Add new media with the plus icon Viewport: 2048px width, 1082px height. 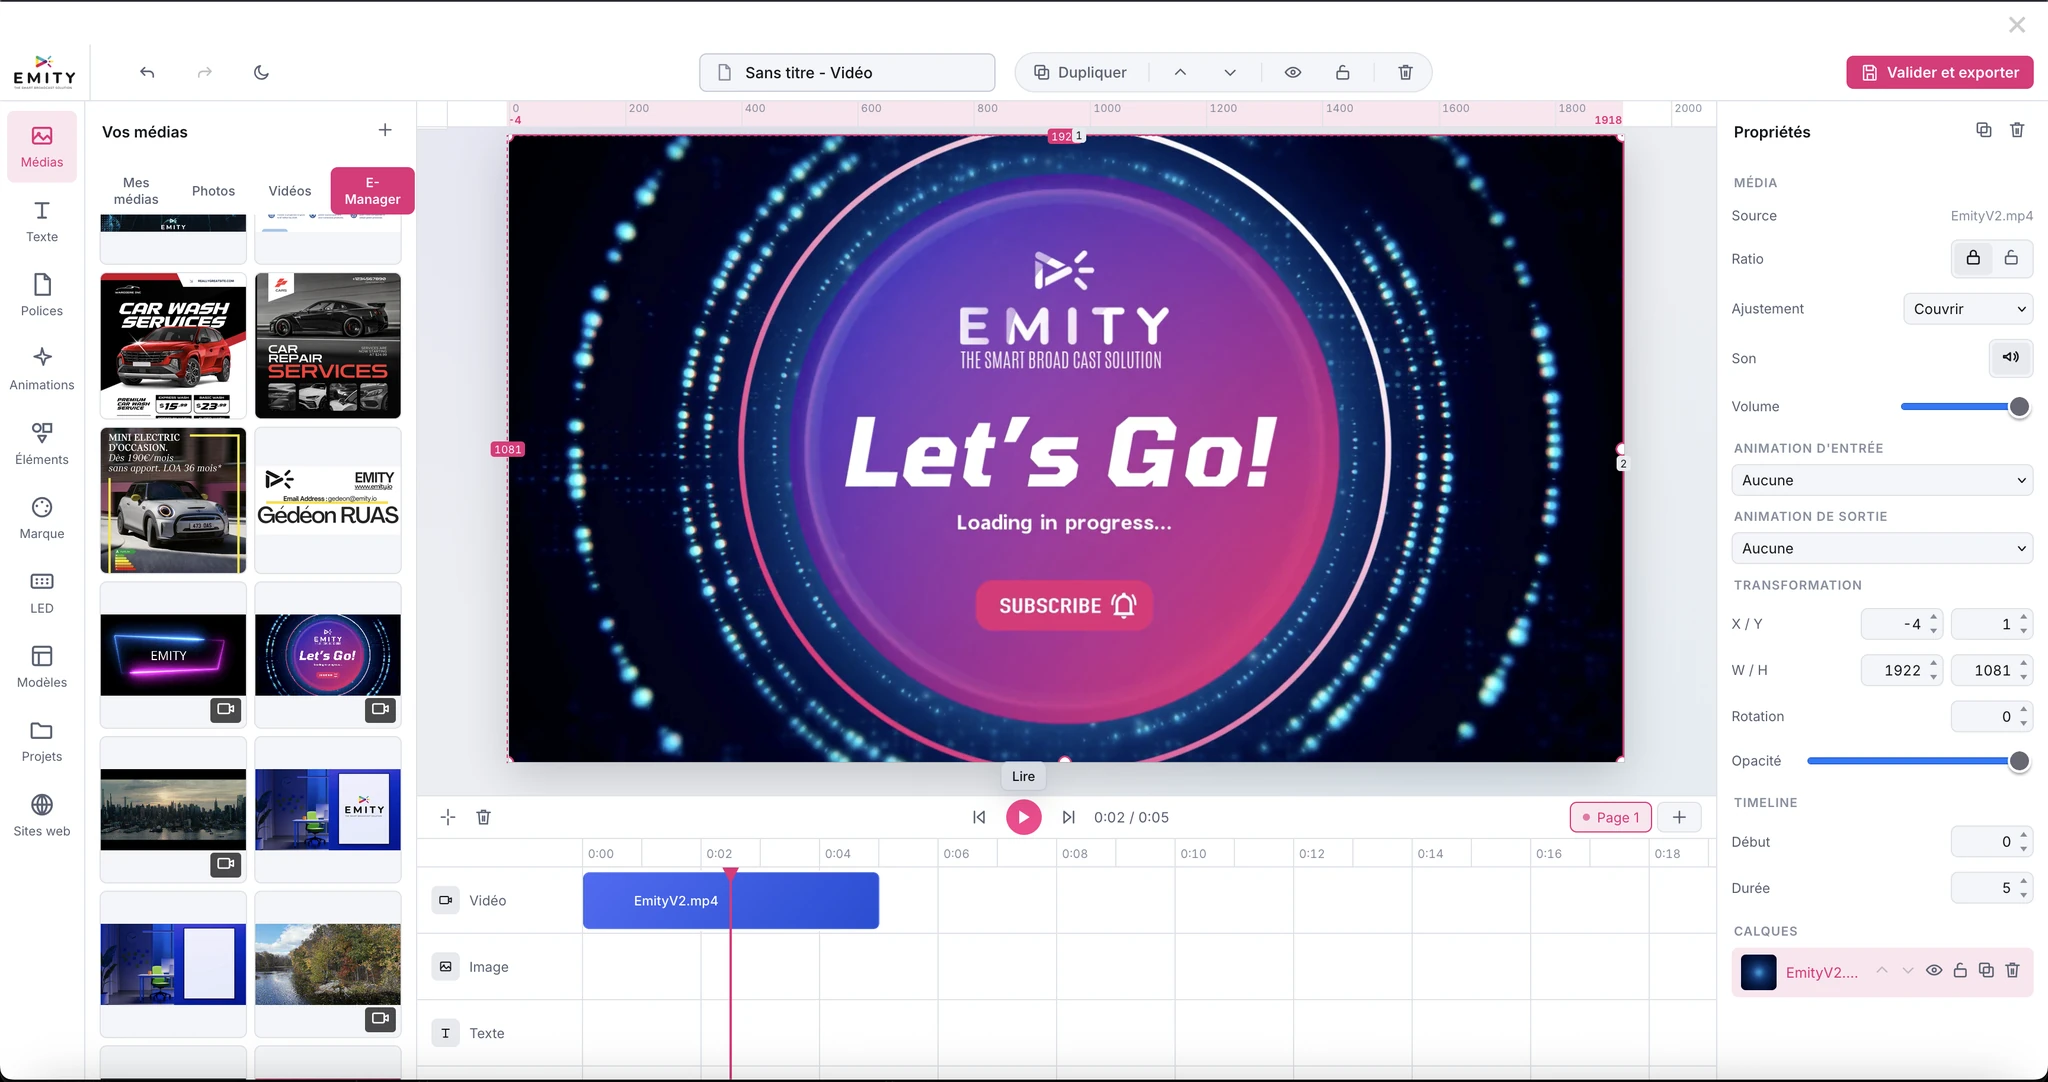385,130
